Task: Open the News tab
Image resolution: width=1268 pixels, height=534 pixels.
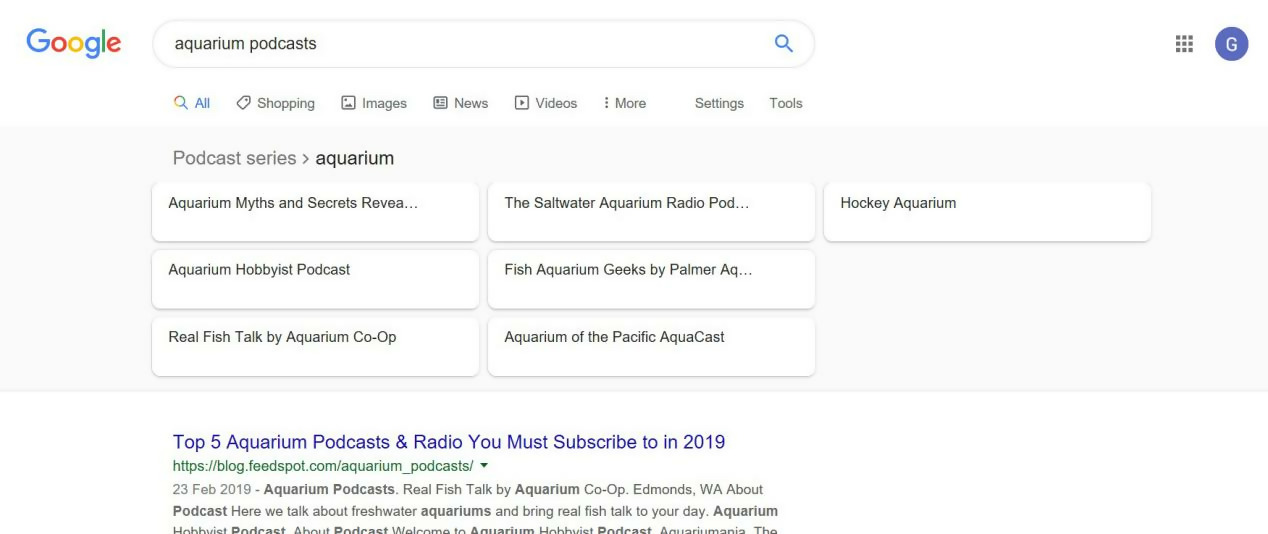Action: (460, 103)
